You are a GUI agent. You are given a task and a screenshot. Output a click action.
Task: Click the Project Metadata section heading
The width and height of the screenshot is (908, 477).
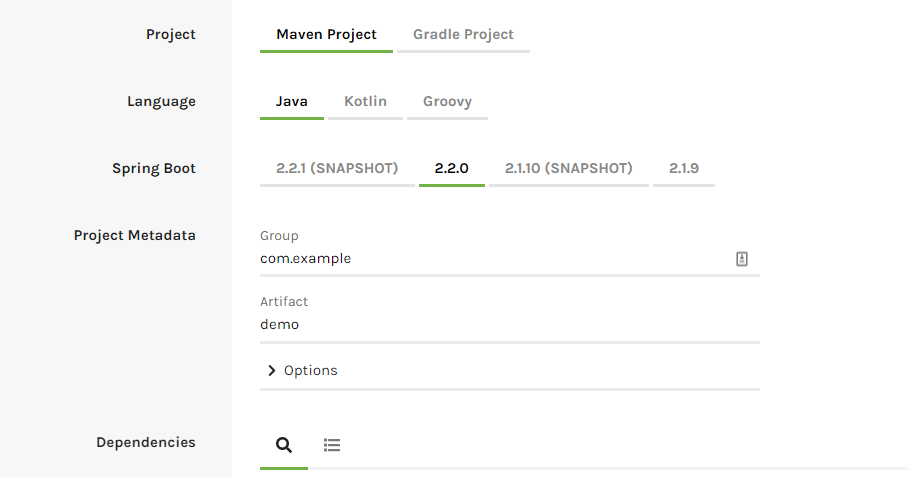click(x=135, y=236)
